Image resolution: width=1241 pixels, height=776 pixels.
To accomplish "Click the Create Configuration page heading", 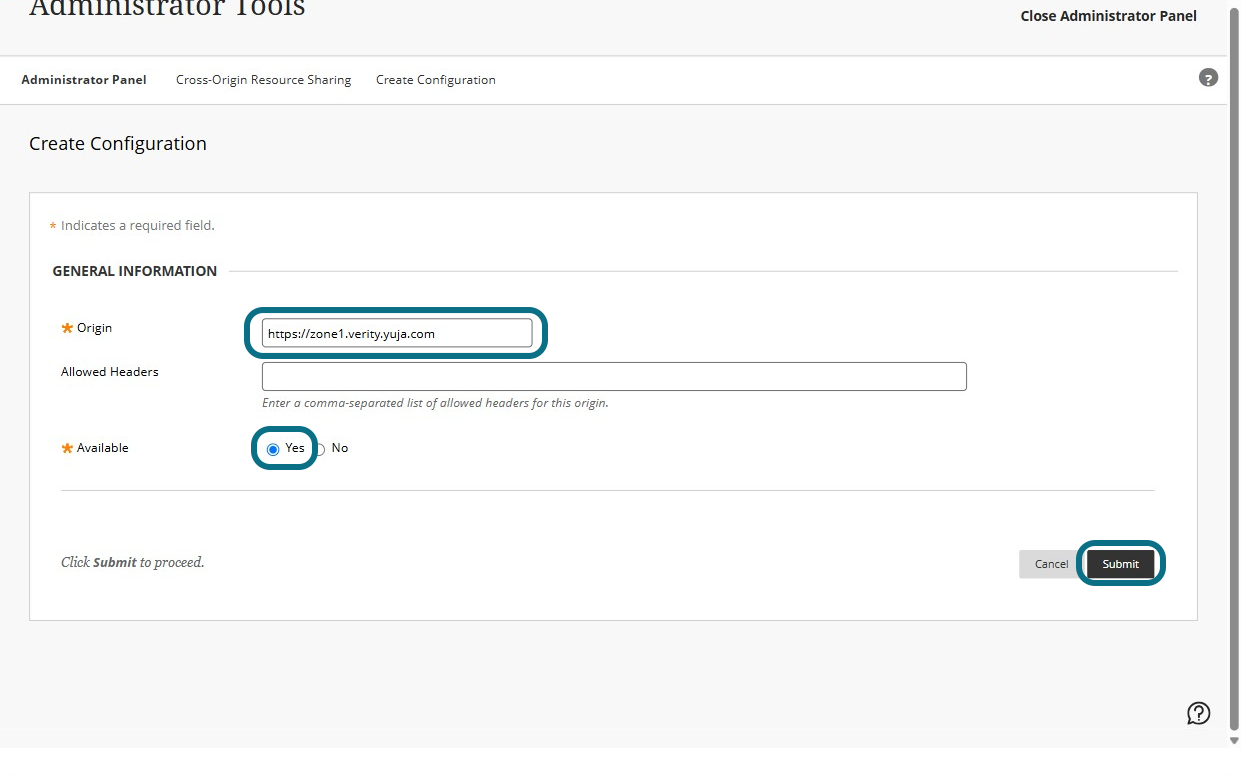I will tap(118, 144).
